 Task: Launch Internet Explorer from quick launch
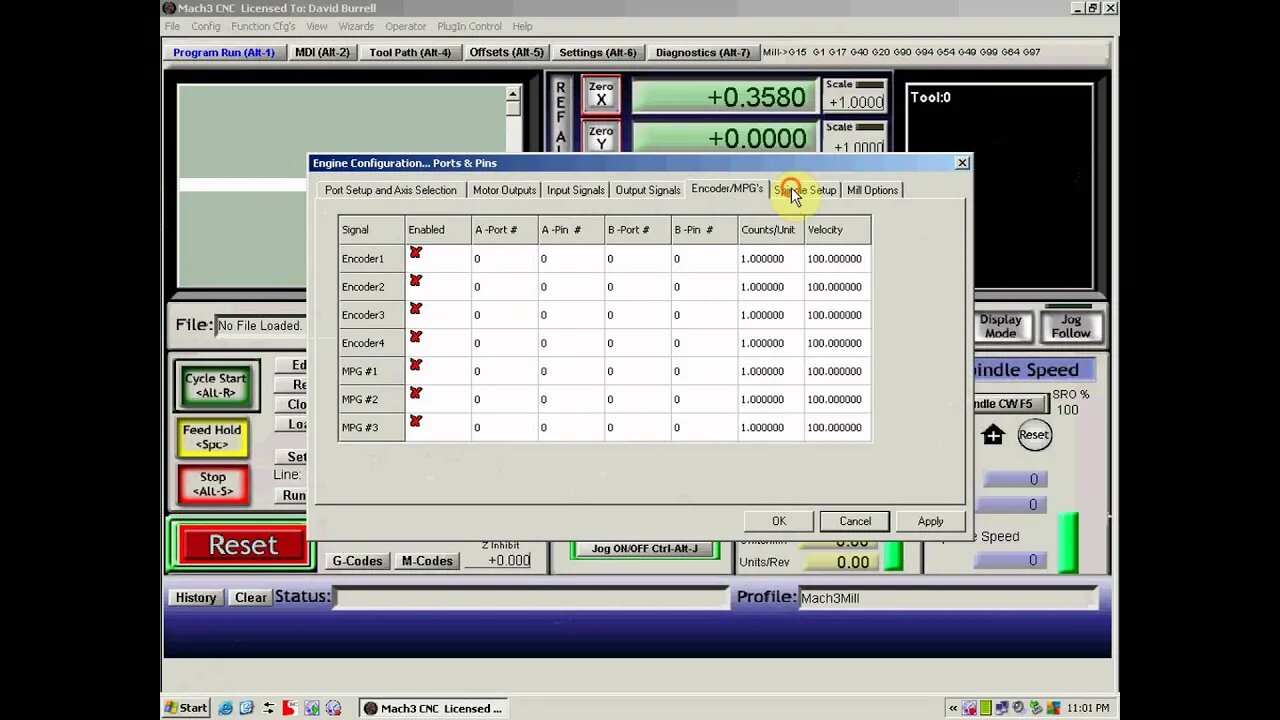226,708
